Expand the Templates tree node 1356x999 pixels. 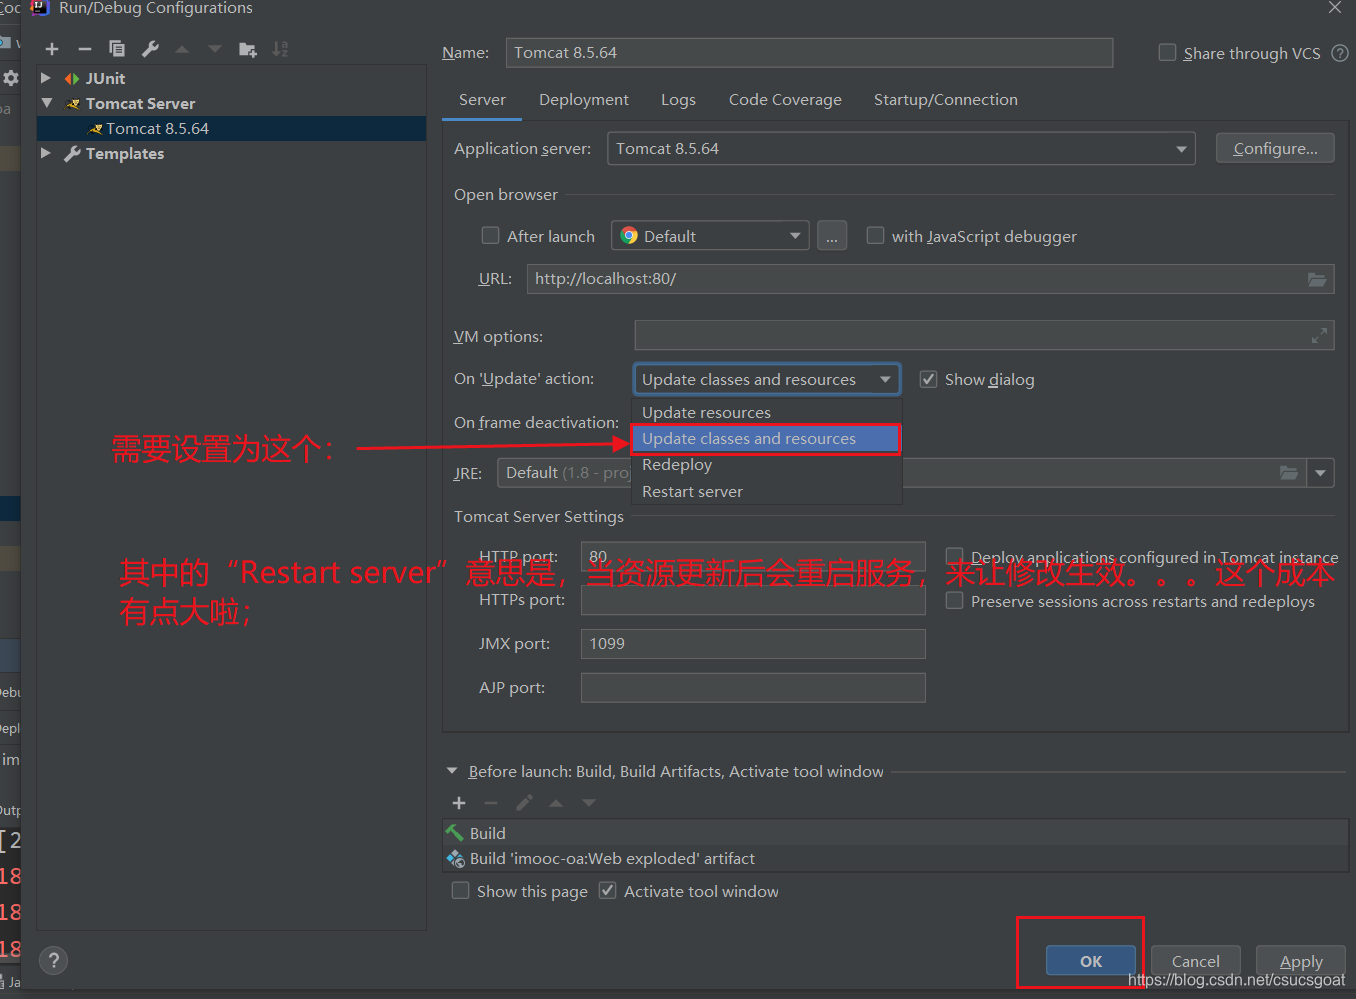coord(46,153)
